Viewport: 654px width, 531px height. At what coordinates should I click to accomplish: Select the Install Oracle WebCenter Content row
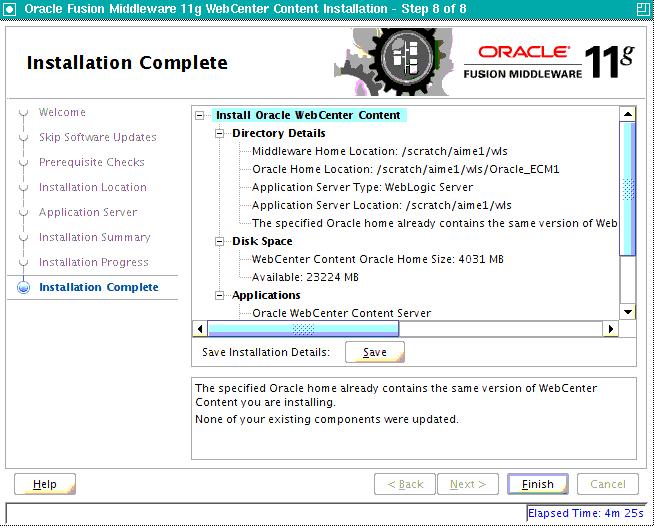pyautogui.click(x=308, y=115)
